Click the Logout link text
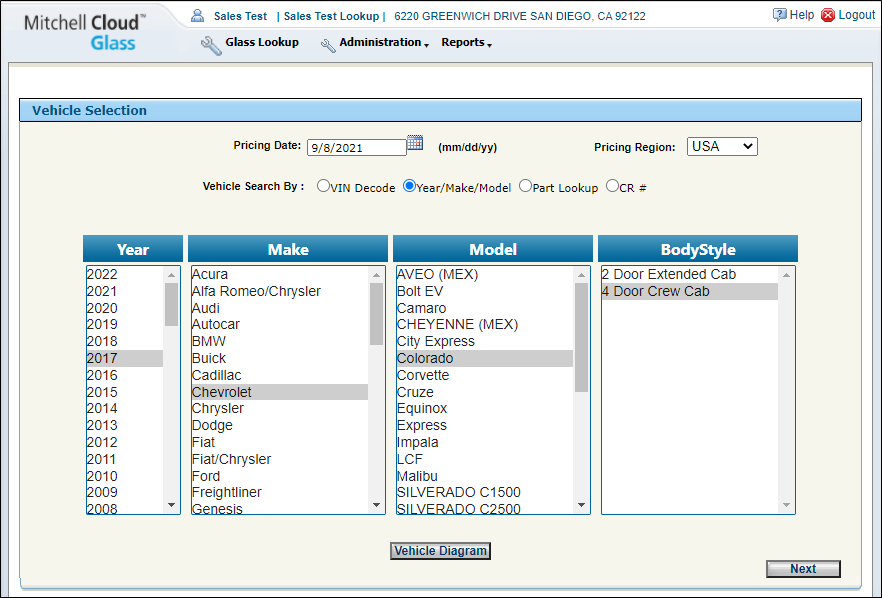 click(x=857, y=15)
